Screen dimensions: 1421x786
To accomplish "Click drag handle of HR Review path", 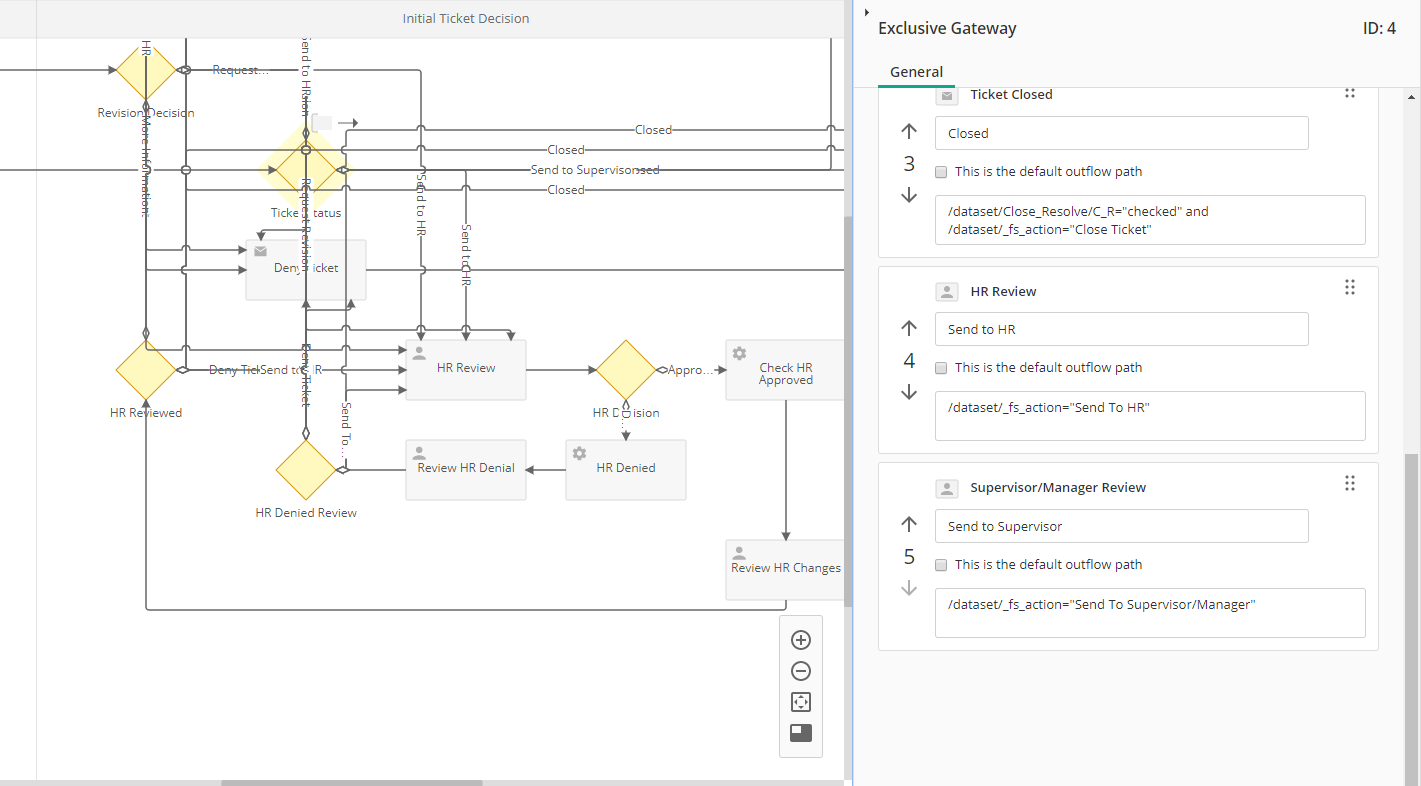I will click(x=1349, y=288).
